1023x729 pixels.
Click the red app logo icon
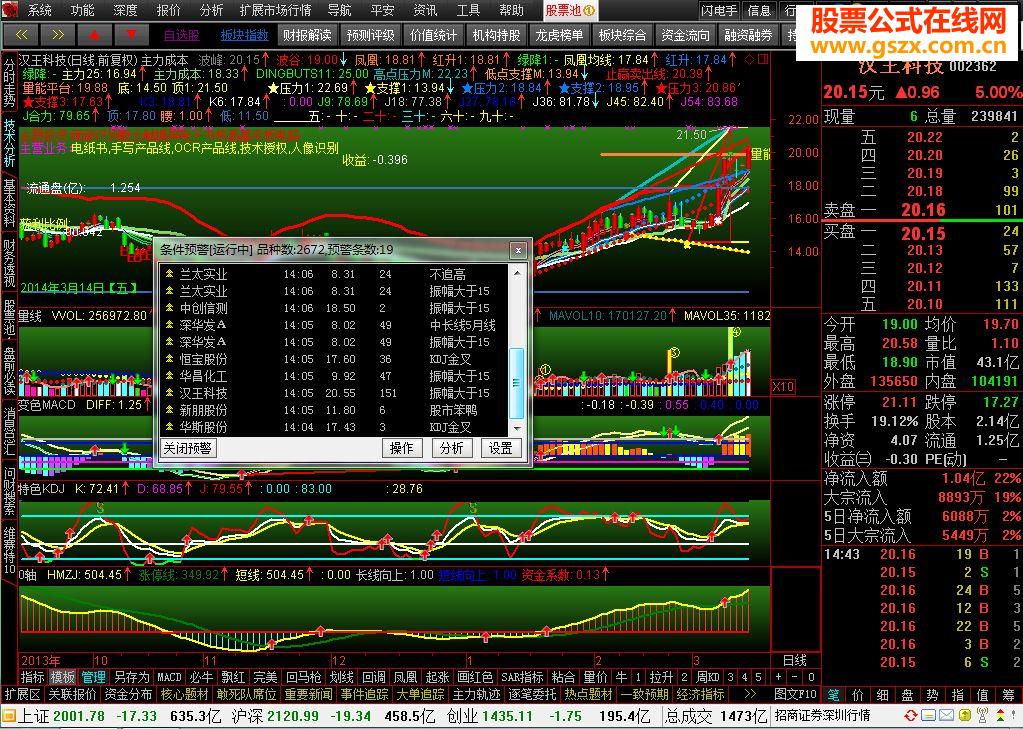10,10
